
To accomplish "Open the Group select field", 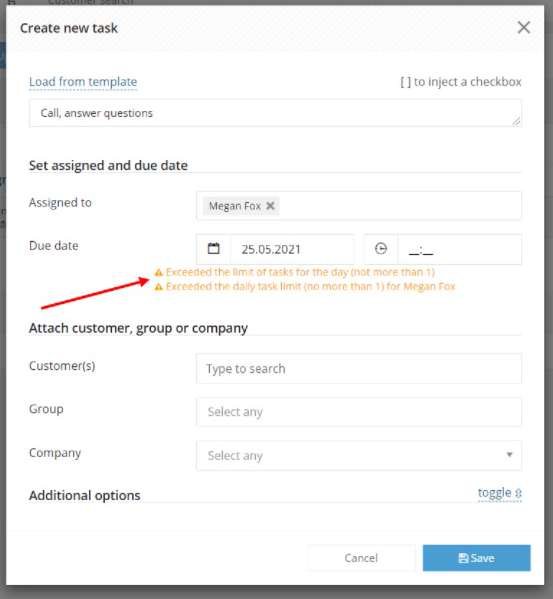I will [x=359, y=412].
